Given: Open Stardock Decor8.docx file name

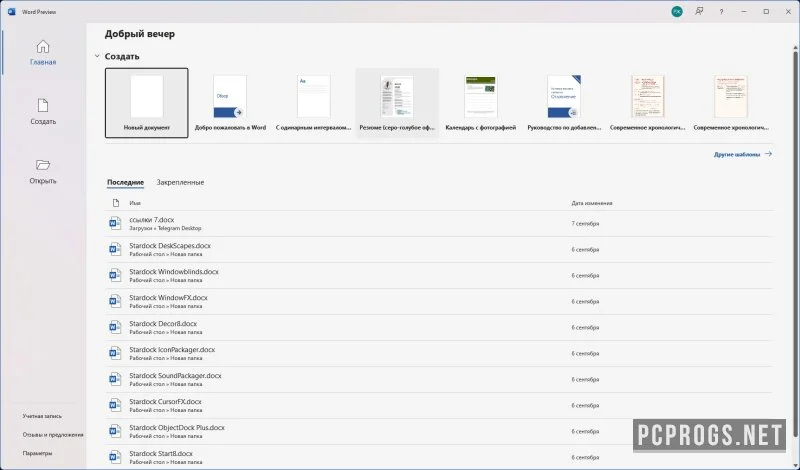Looking at the screenshot, I should 163,324.
